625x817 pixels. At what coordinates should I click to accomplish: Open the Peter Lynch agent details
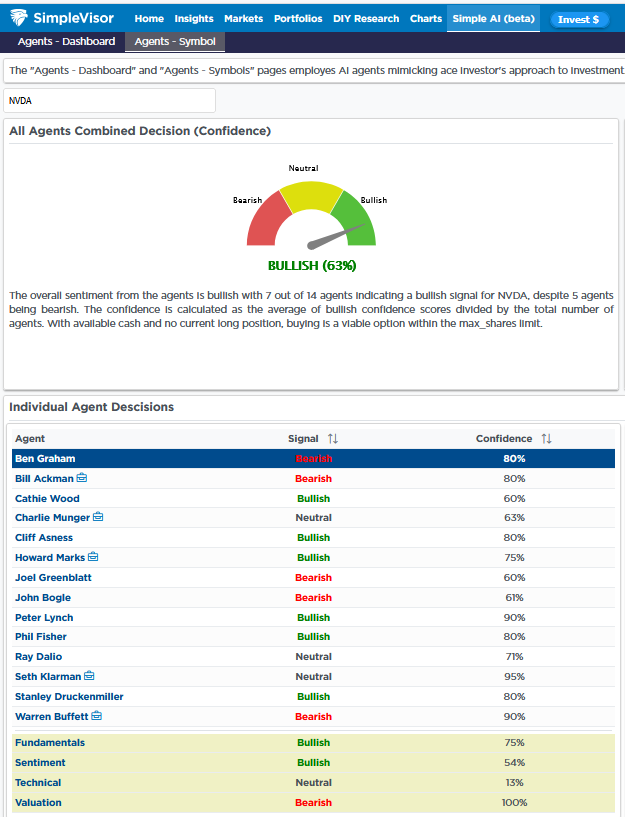click(44, 618)
